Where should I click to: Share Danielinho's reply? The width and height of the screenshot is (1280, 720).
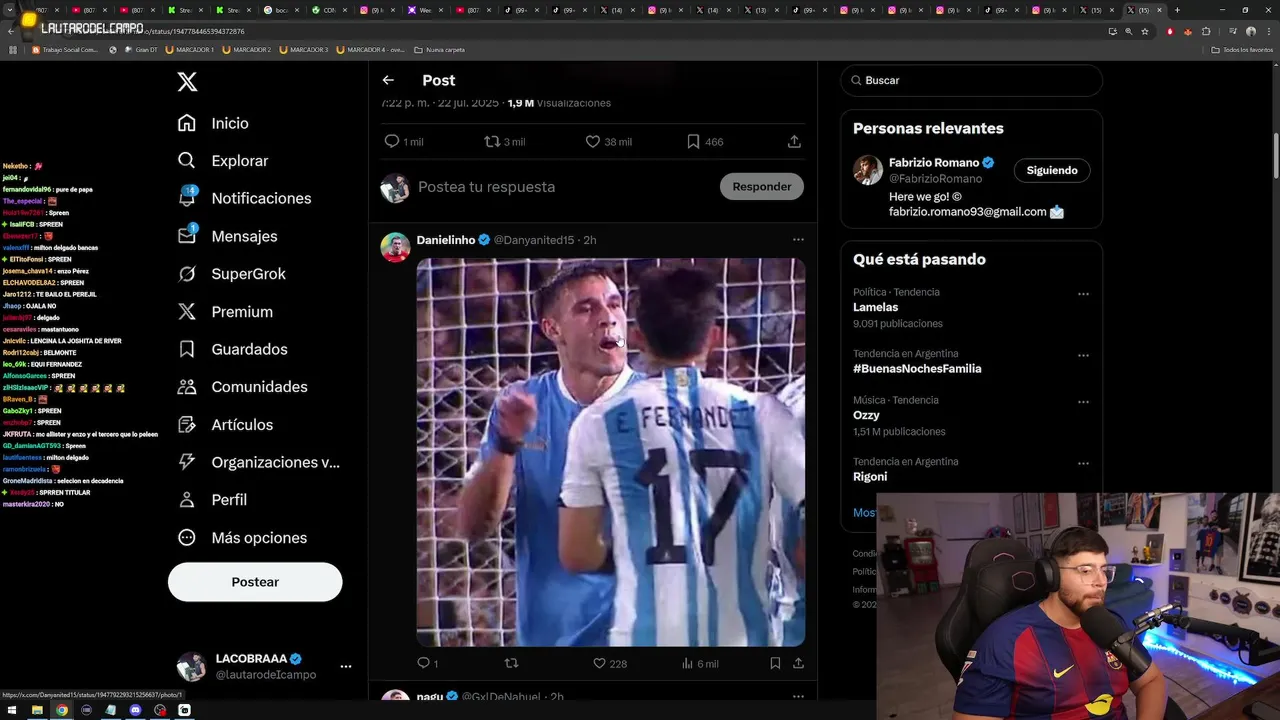point(798,663)
